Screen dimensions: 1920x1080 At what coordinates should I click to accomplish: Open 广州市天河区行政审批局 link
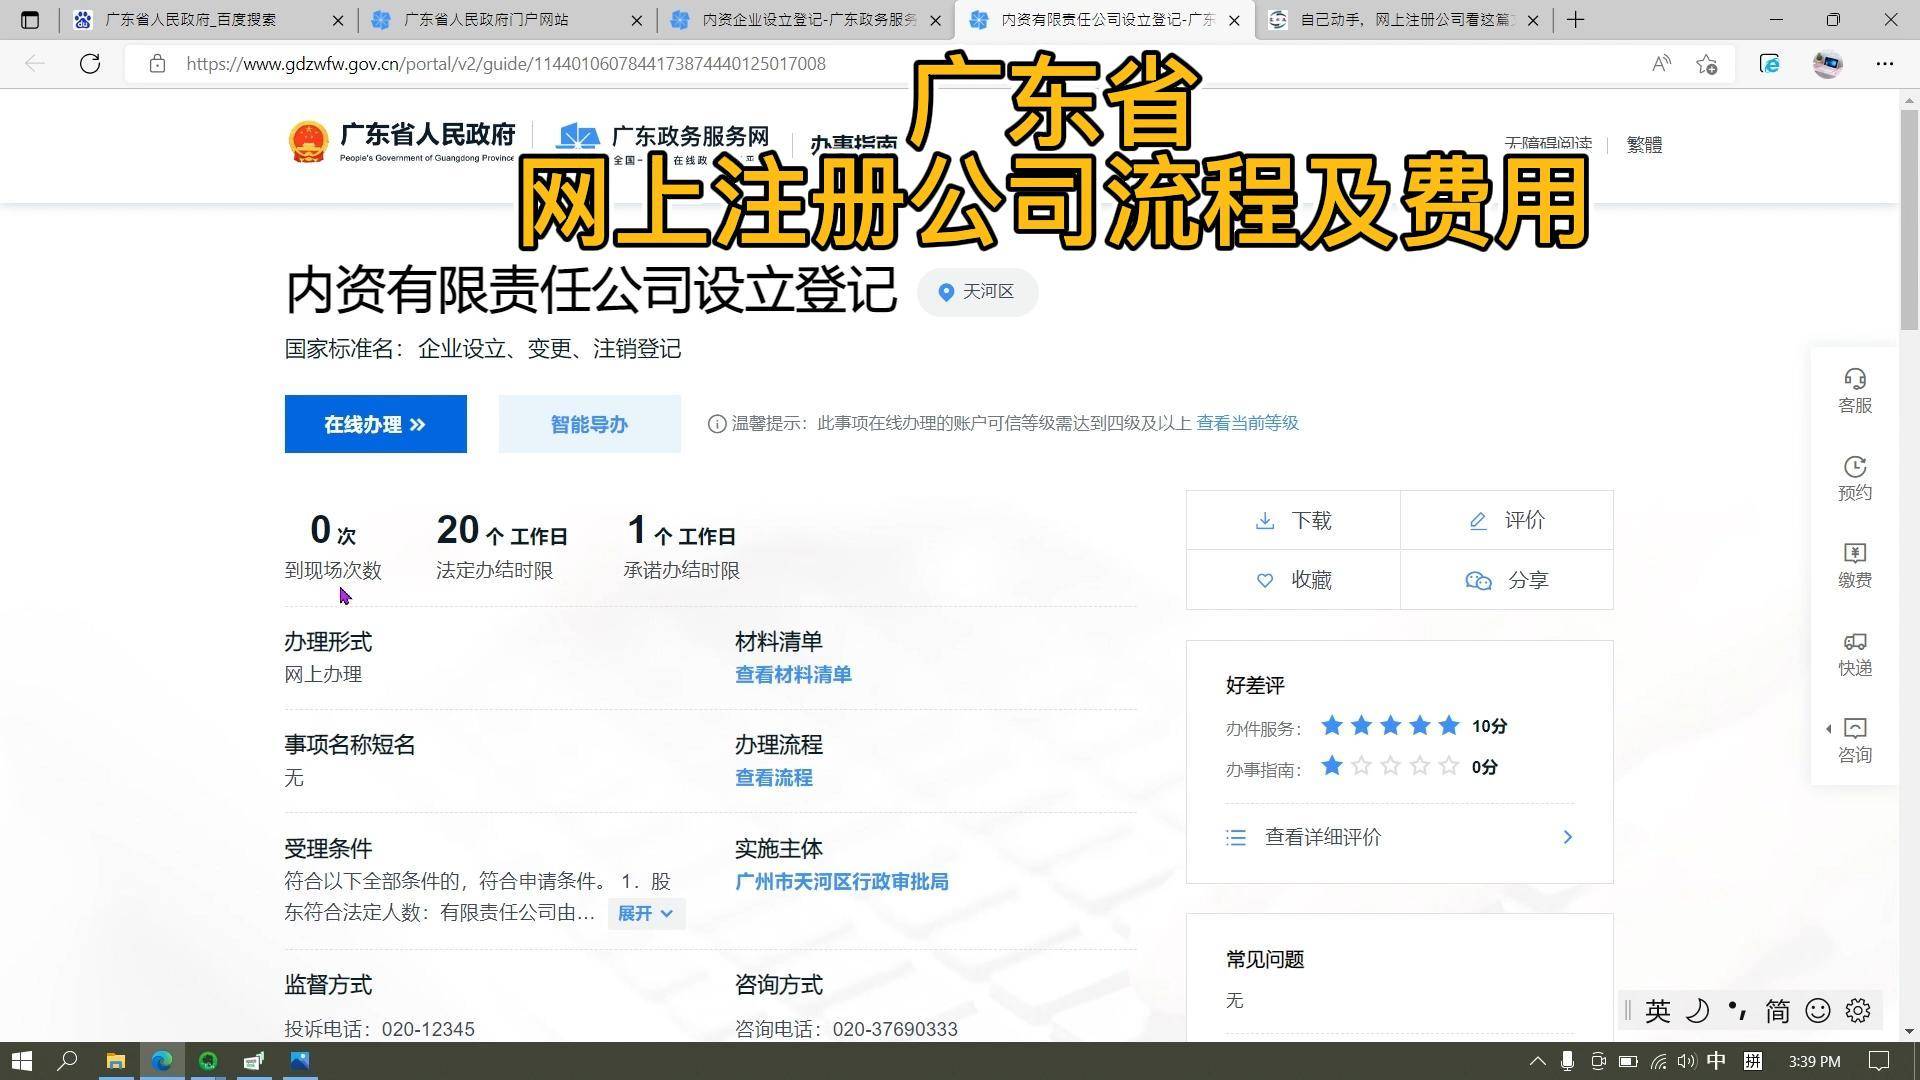(841, 882)
